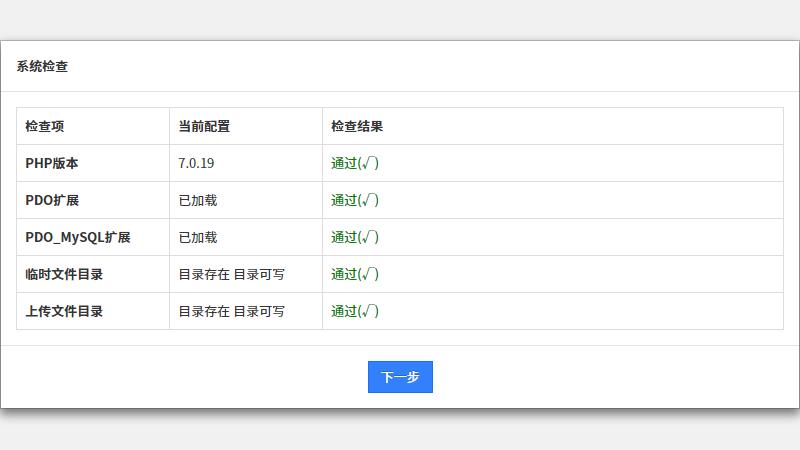The image size is (800, 450).
Task: Click 目录存在 目录可写 in the 上传文件目录 row
Action: click(232, 311)
